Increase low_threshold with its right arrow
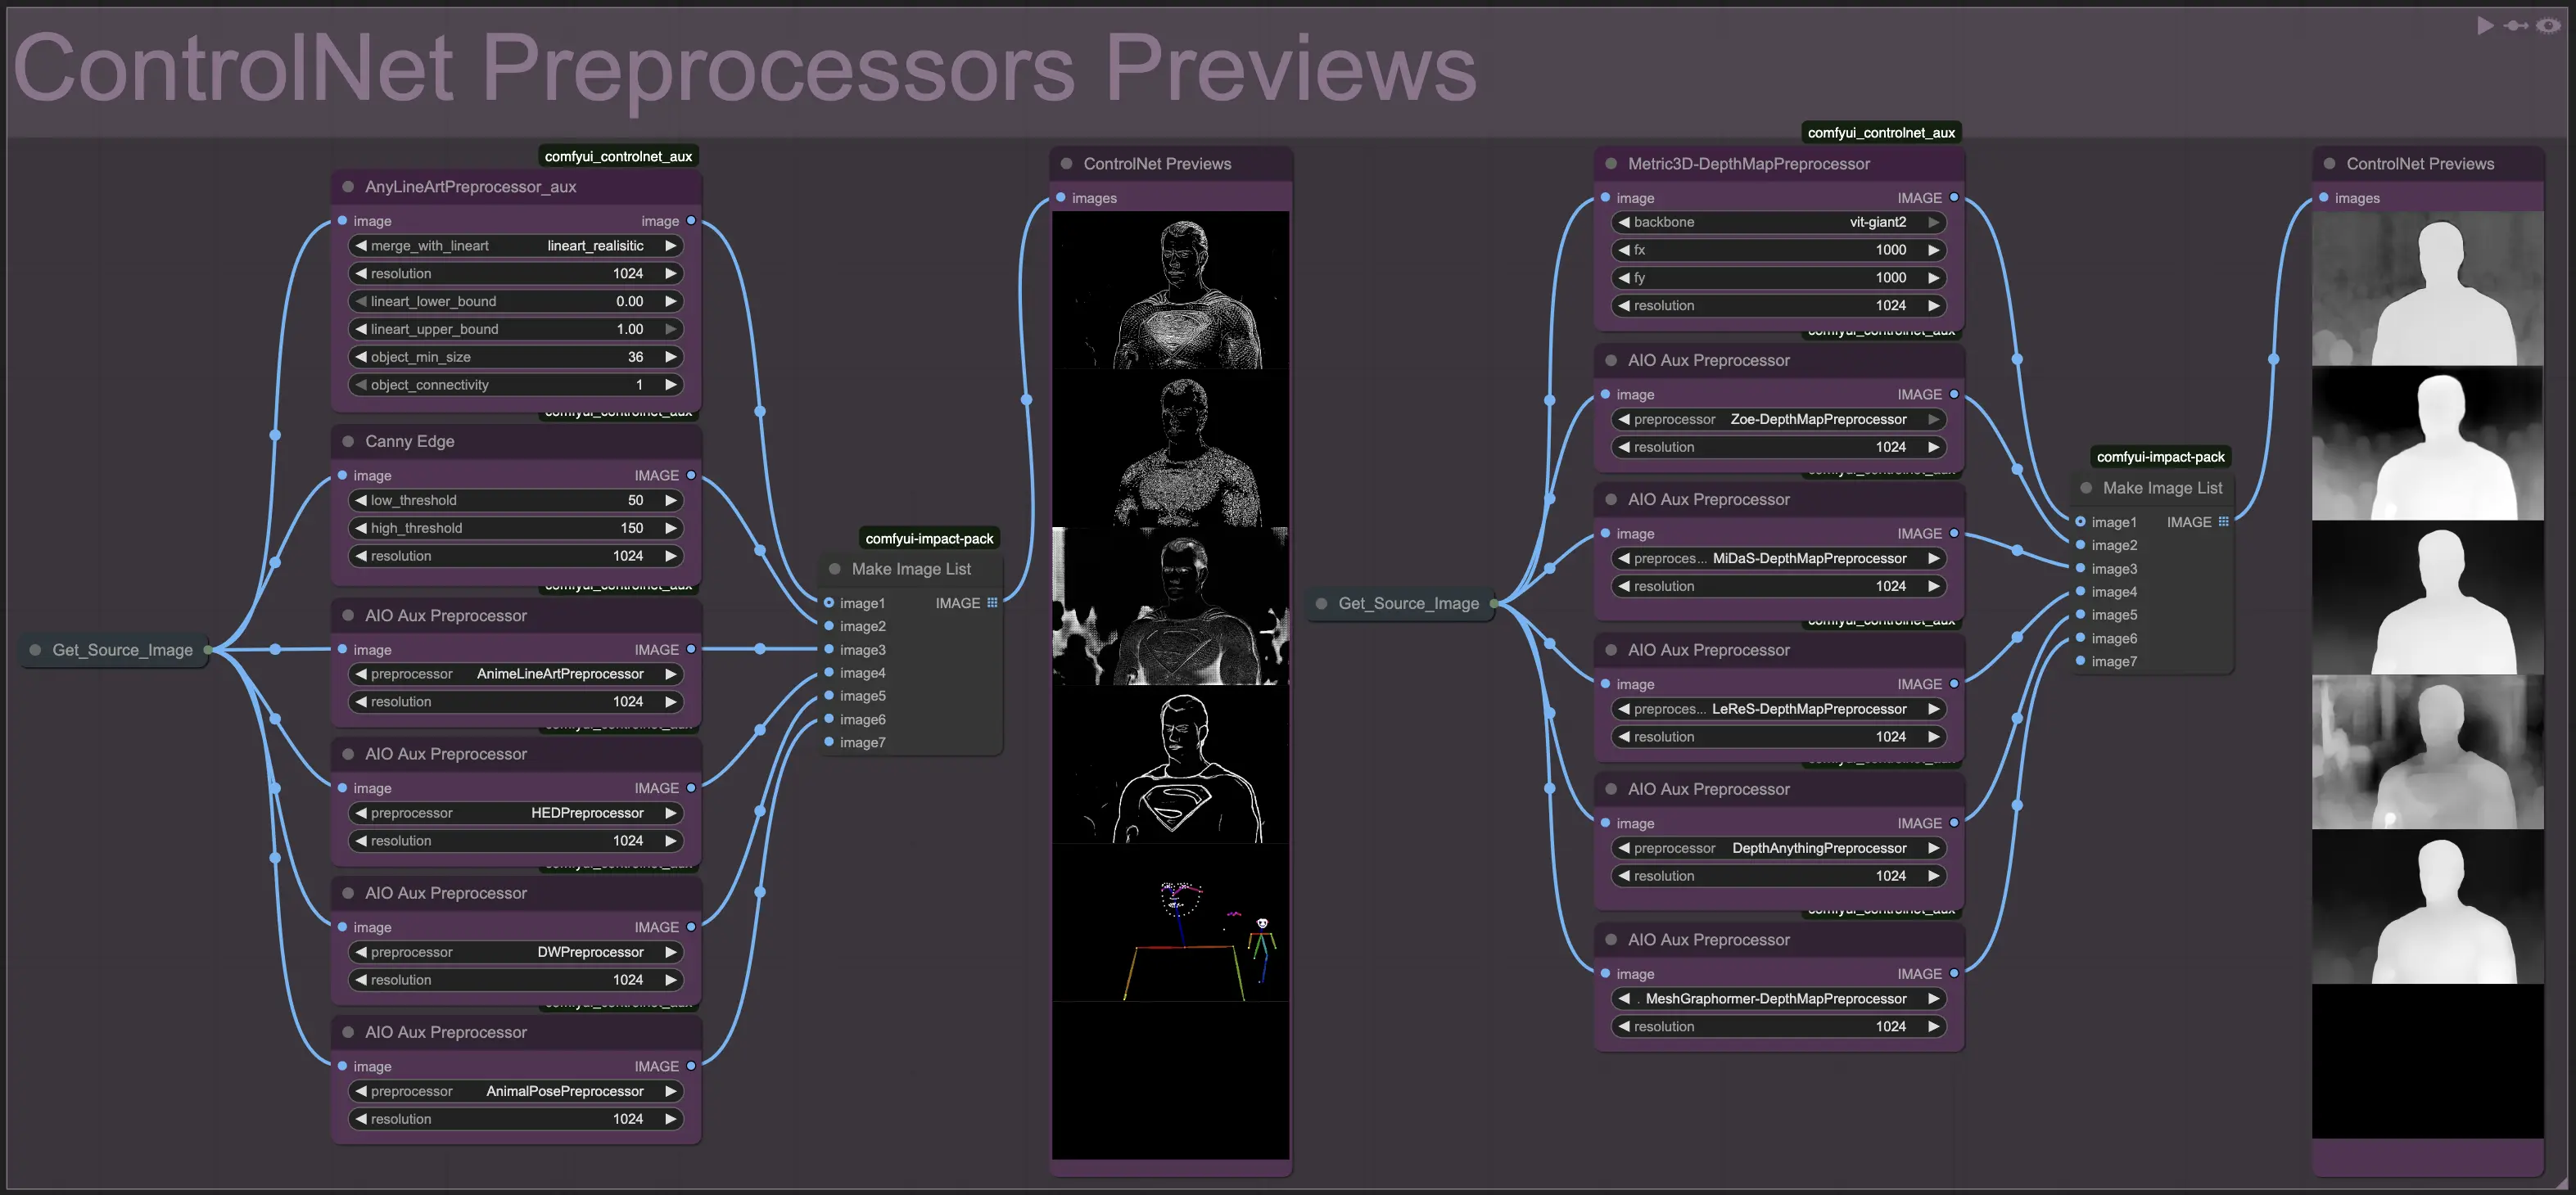Image resolution: width=2576 pixels, height=1195 pixels. 671,500
